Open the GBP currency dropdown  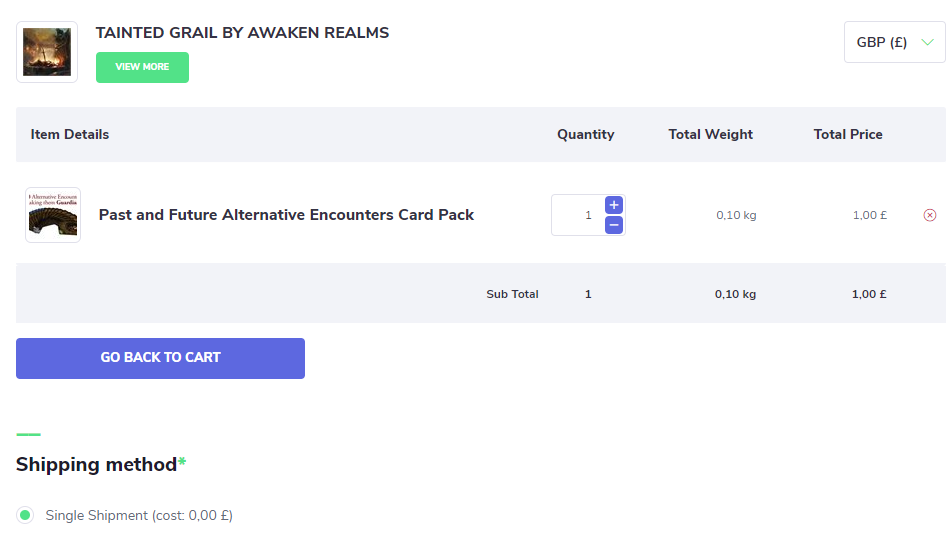[895, 42]
